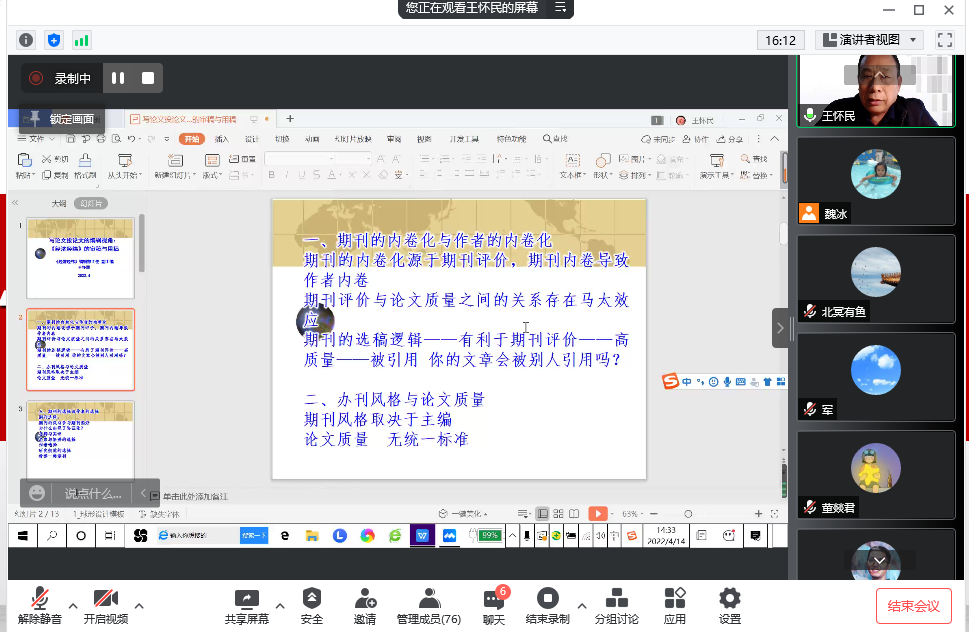Stop the recording with square button
The height and width of the screenshot is (632, 969).
click(x=148, y=78)
